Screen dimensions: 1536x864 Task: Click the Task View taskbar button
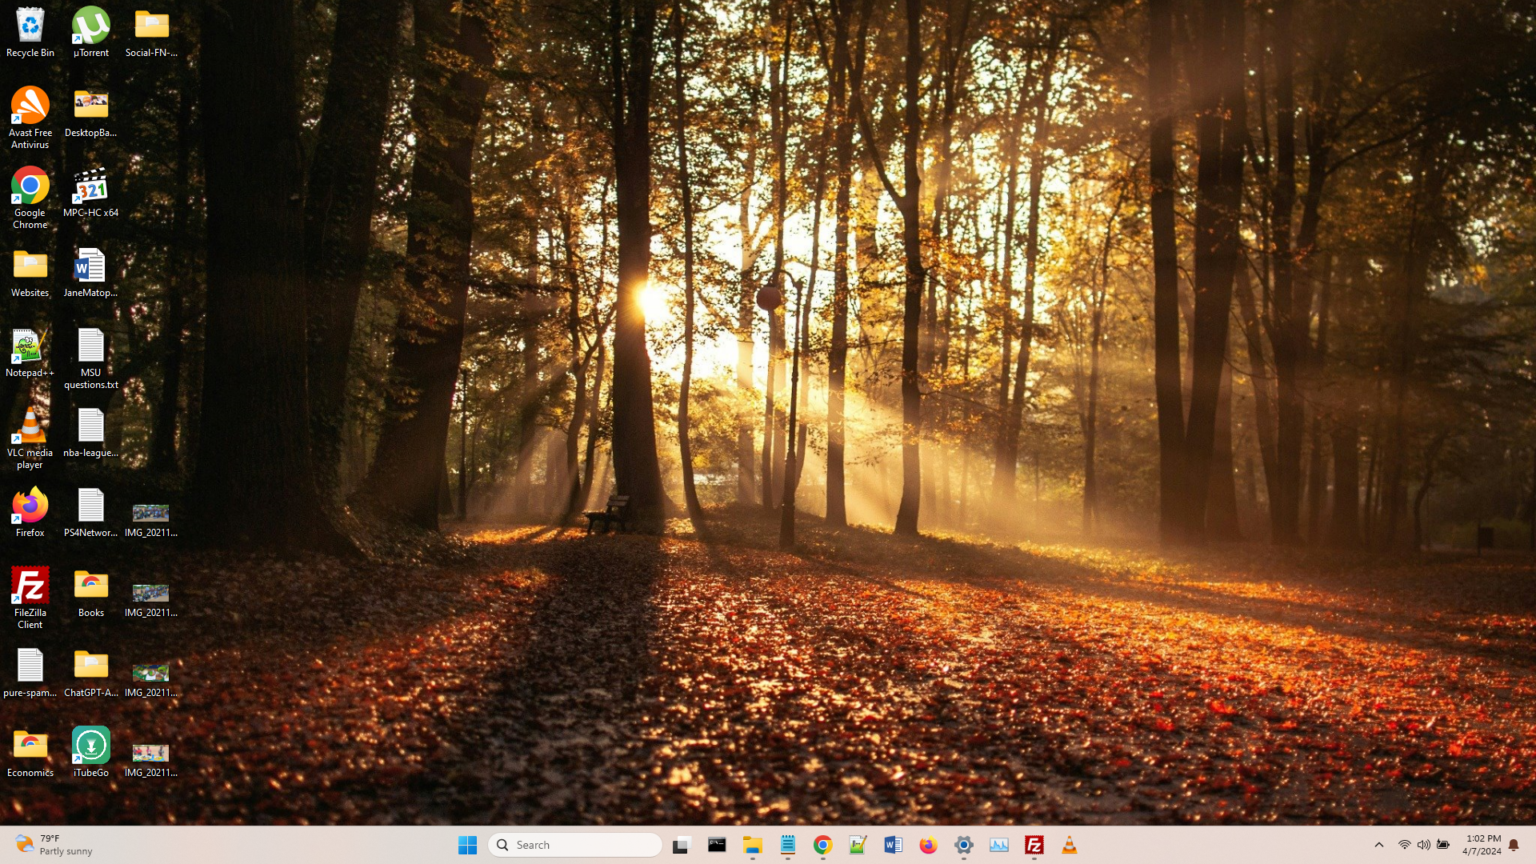[x=681, y=845]
